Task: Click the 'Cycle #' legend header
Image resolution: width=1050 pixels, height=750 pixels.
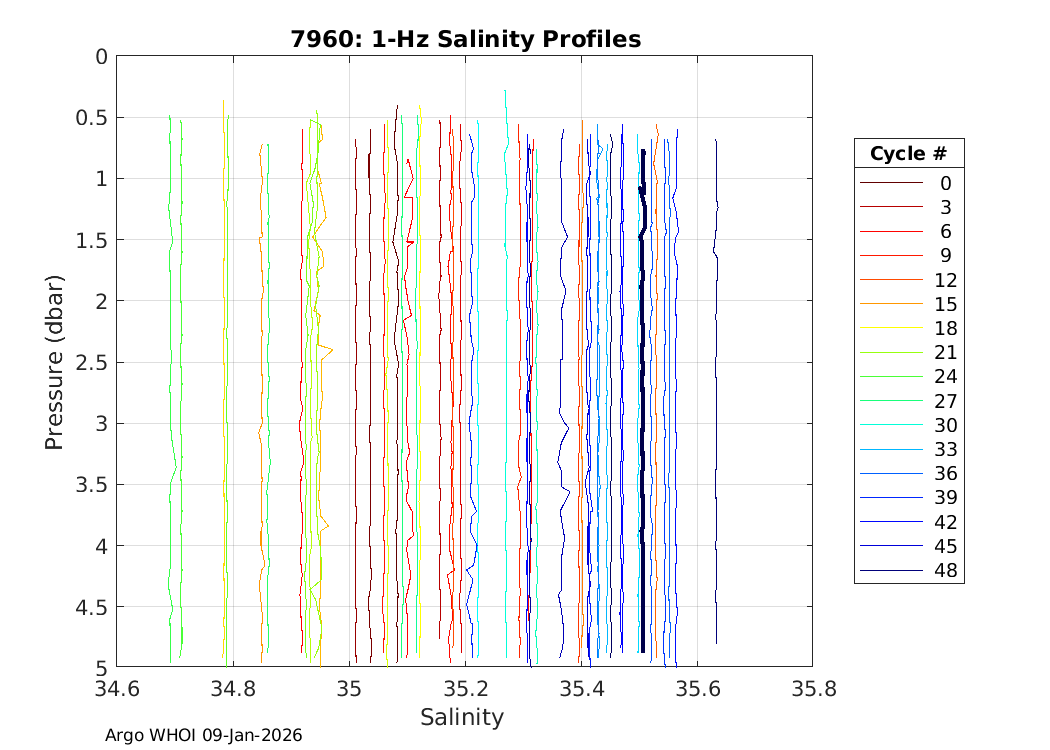Action: (x=908, y=154)
